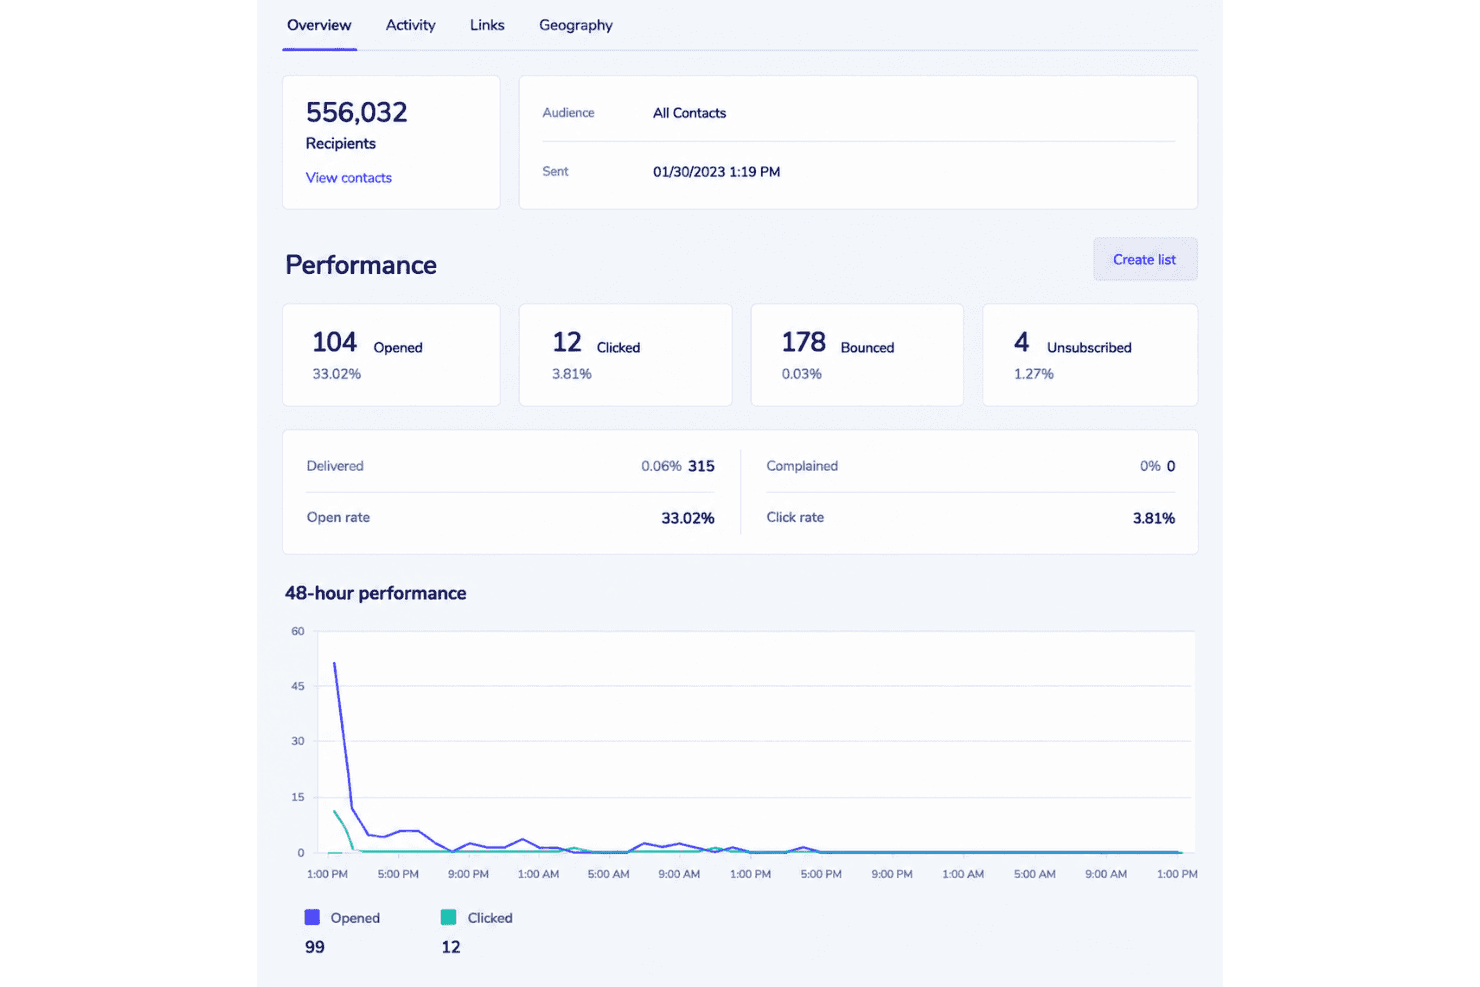Switch to the Overview tab
This screenshot has height=987, width=1480.
pos(319,25)
